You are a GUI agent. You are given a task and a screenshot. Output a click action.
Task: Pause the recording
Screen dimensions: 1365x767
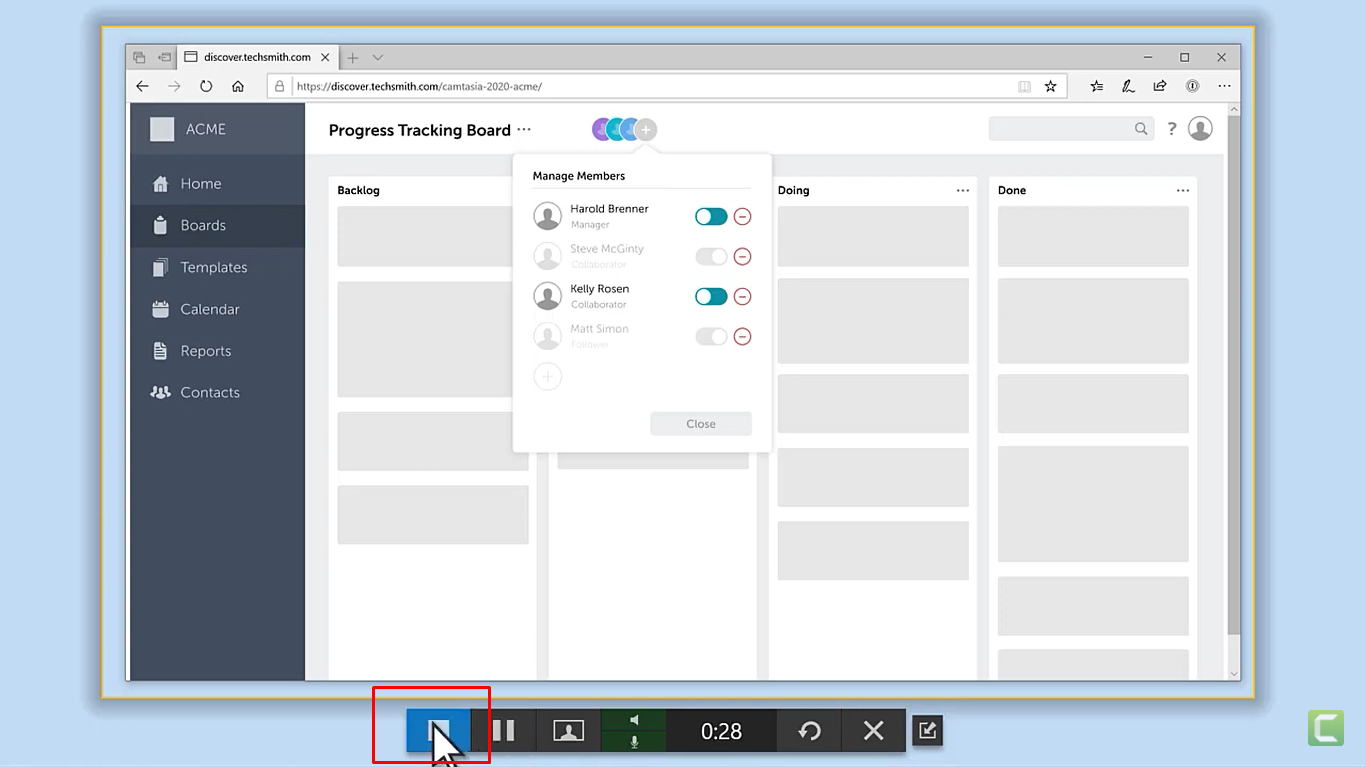(x=504, y=730)
